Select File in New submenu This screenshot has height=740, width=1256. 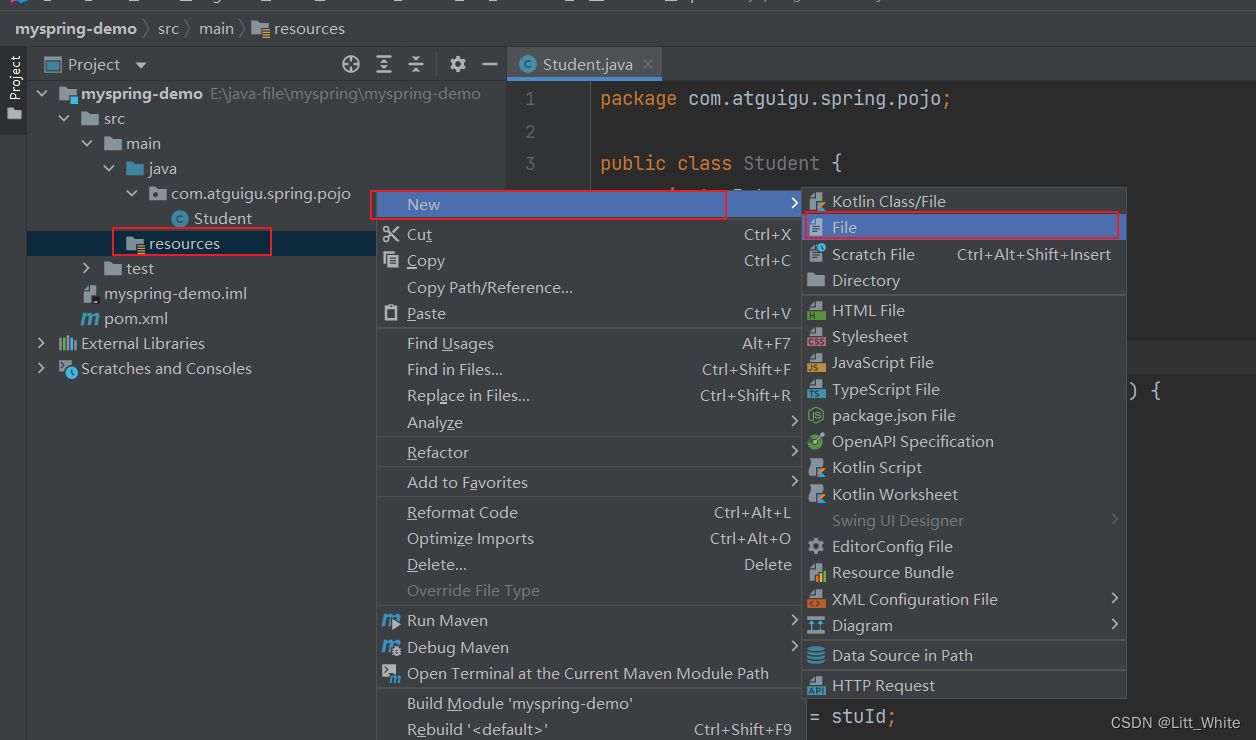click(965, 228)
